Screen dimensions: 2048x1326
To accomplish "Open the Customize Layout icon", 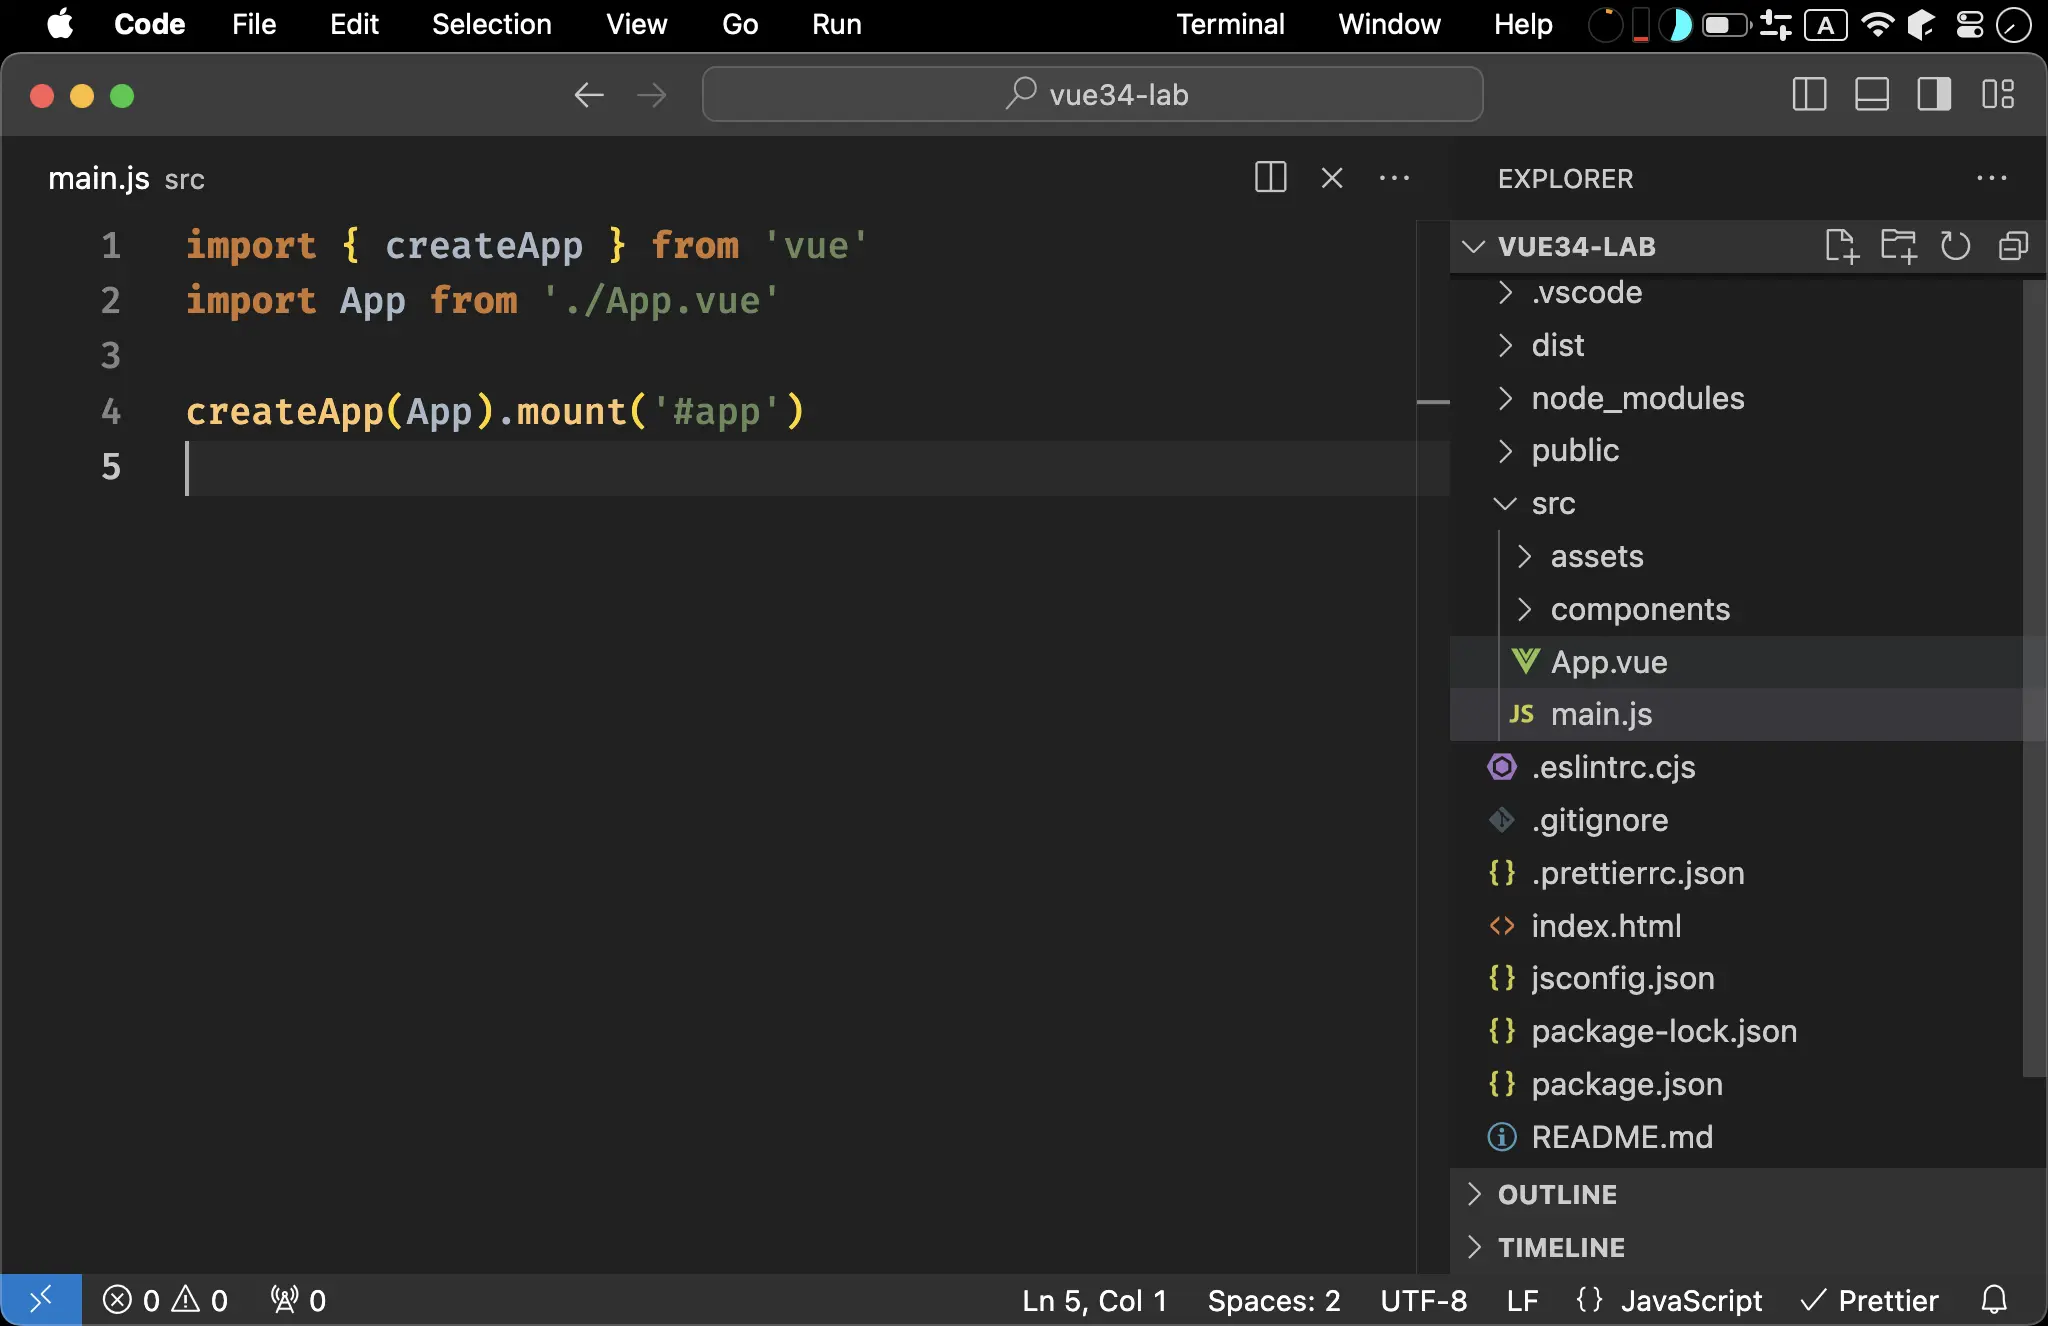I will pyautogui.click(x=1998, y=95).
